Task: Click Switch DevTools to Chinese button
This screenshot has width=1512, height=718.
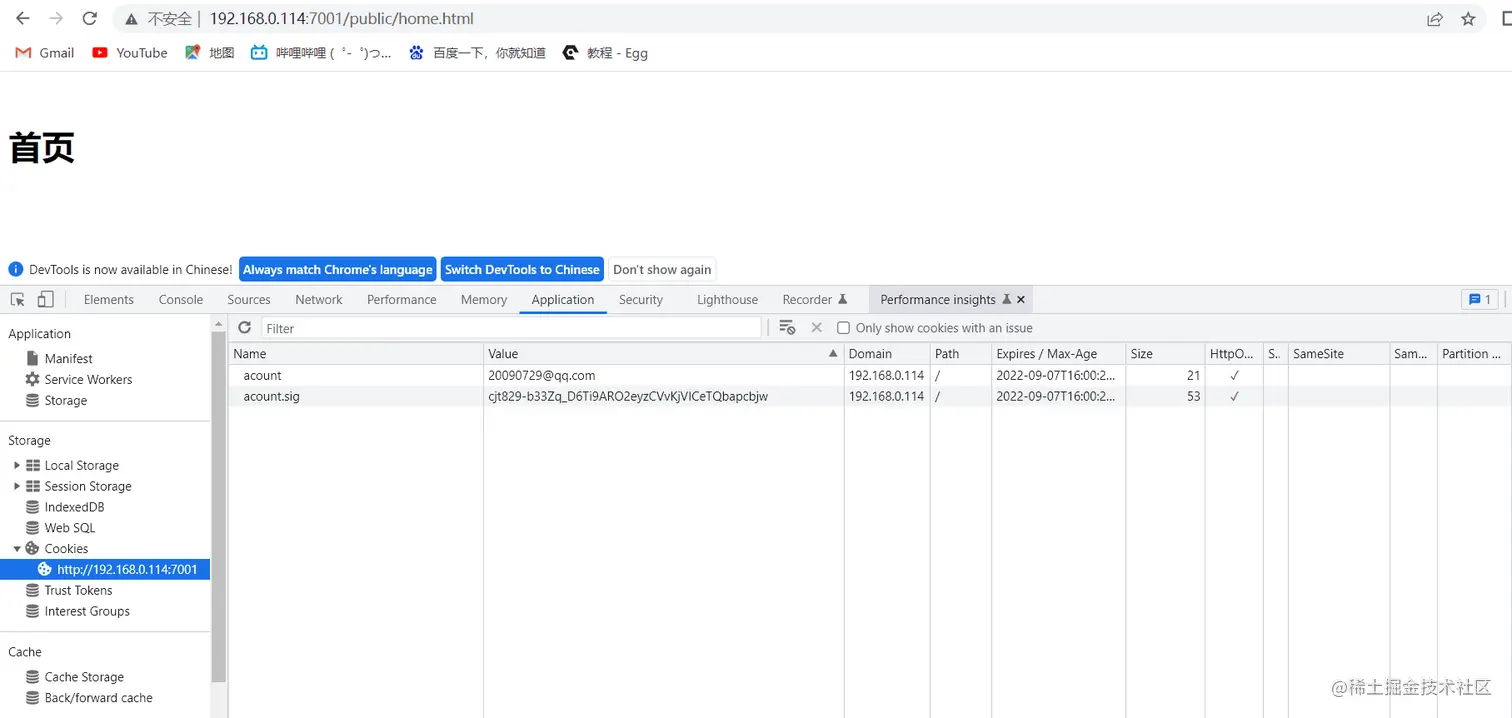Action: (522, 269)
